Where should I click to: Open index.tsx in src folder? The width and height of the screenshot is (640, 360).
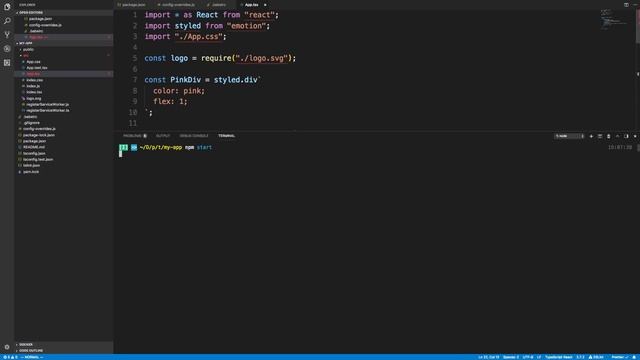click(x=34, y=92)
